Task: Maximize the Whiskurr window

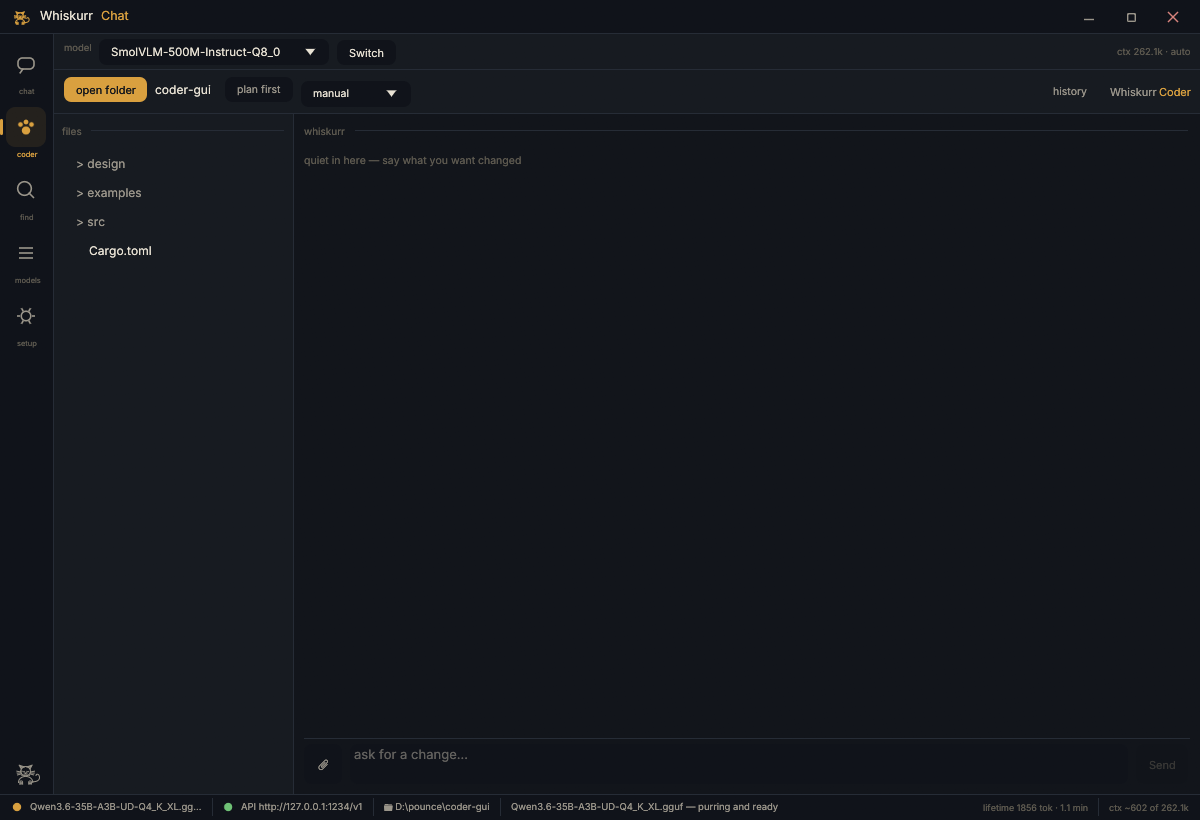Action: pyautogui.click(x=1131, y=17)
